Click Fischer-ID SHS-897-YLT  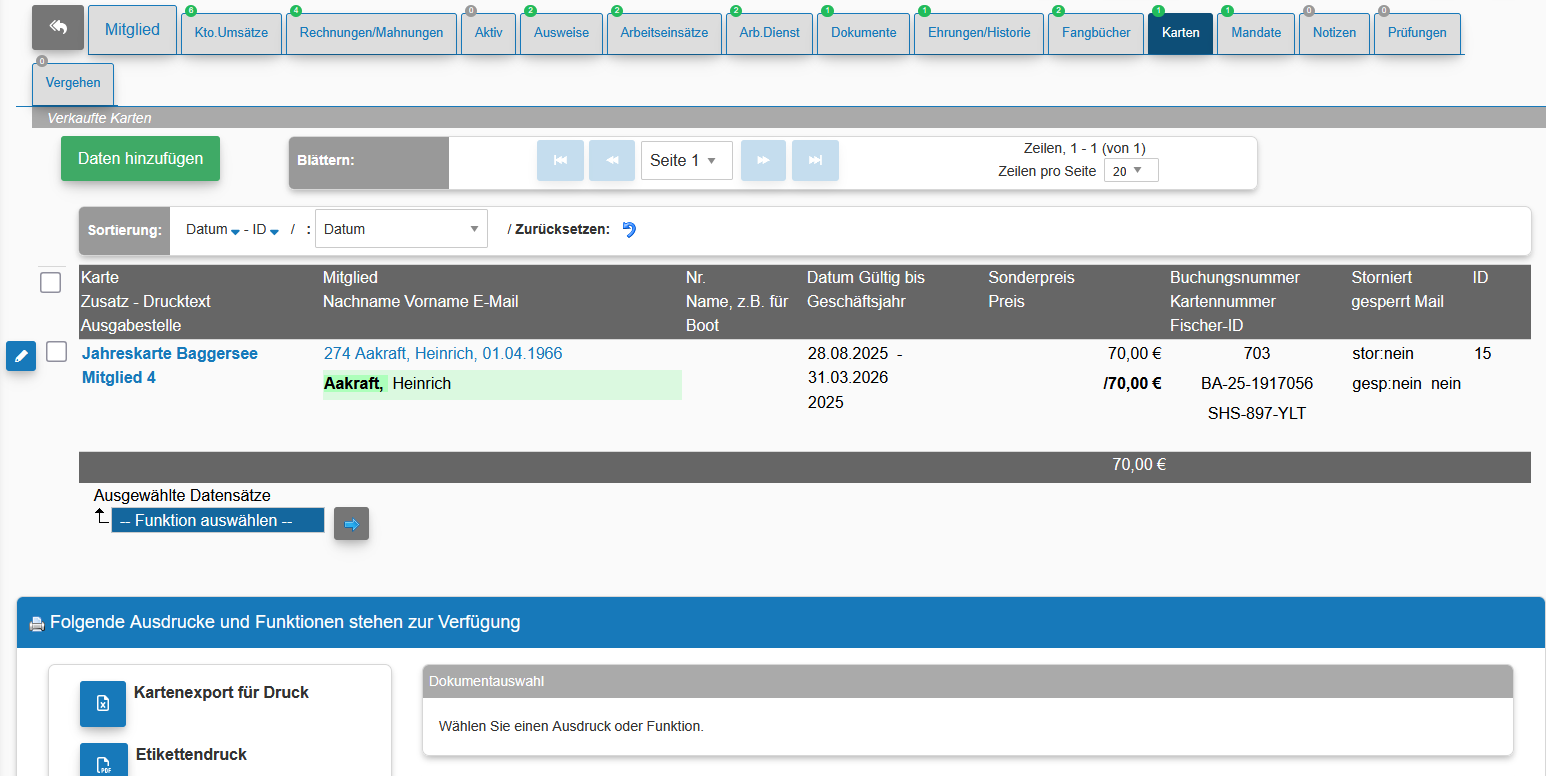[x=1257, y=414]
